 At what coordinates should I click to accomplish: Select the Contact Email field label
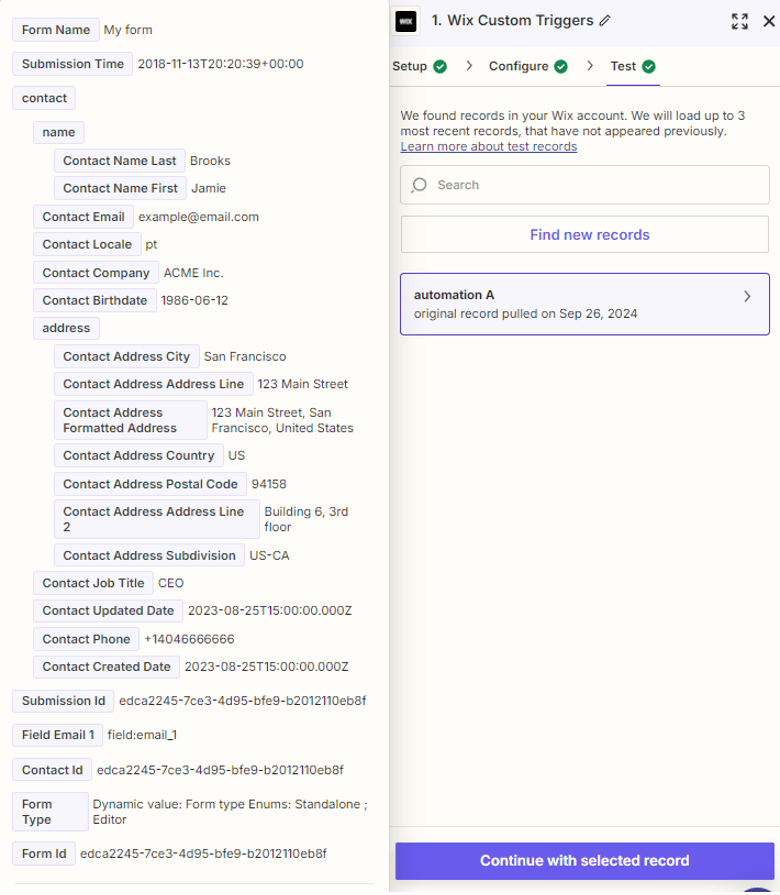pyautogui.click(x=83, y=217)
